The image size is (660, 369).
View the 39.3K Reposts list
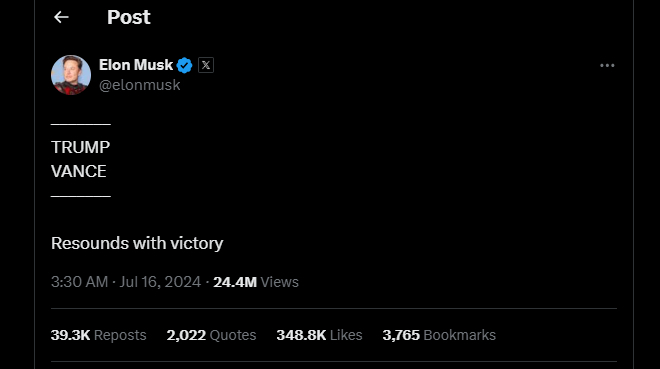[98, 335]
